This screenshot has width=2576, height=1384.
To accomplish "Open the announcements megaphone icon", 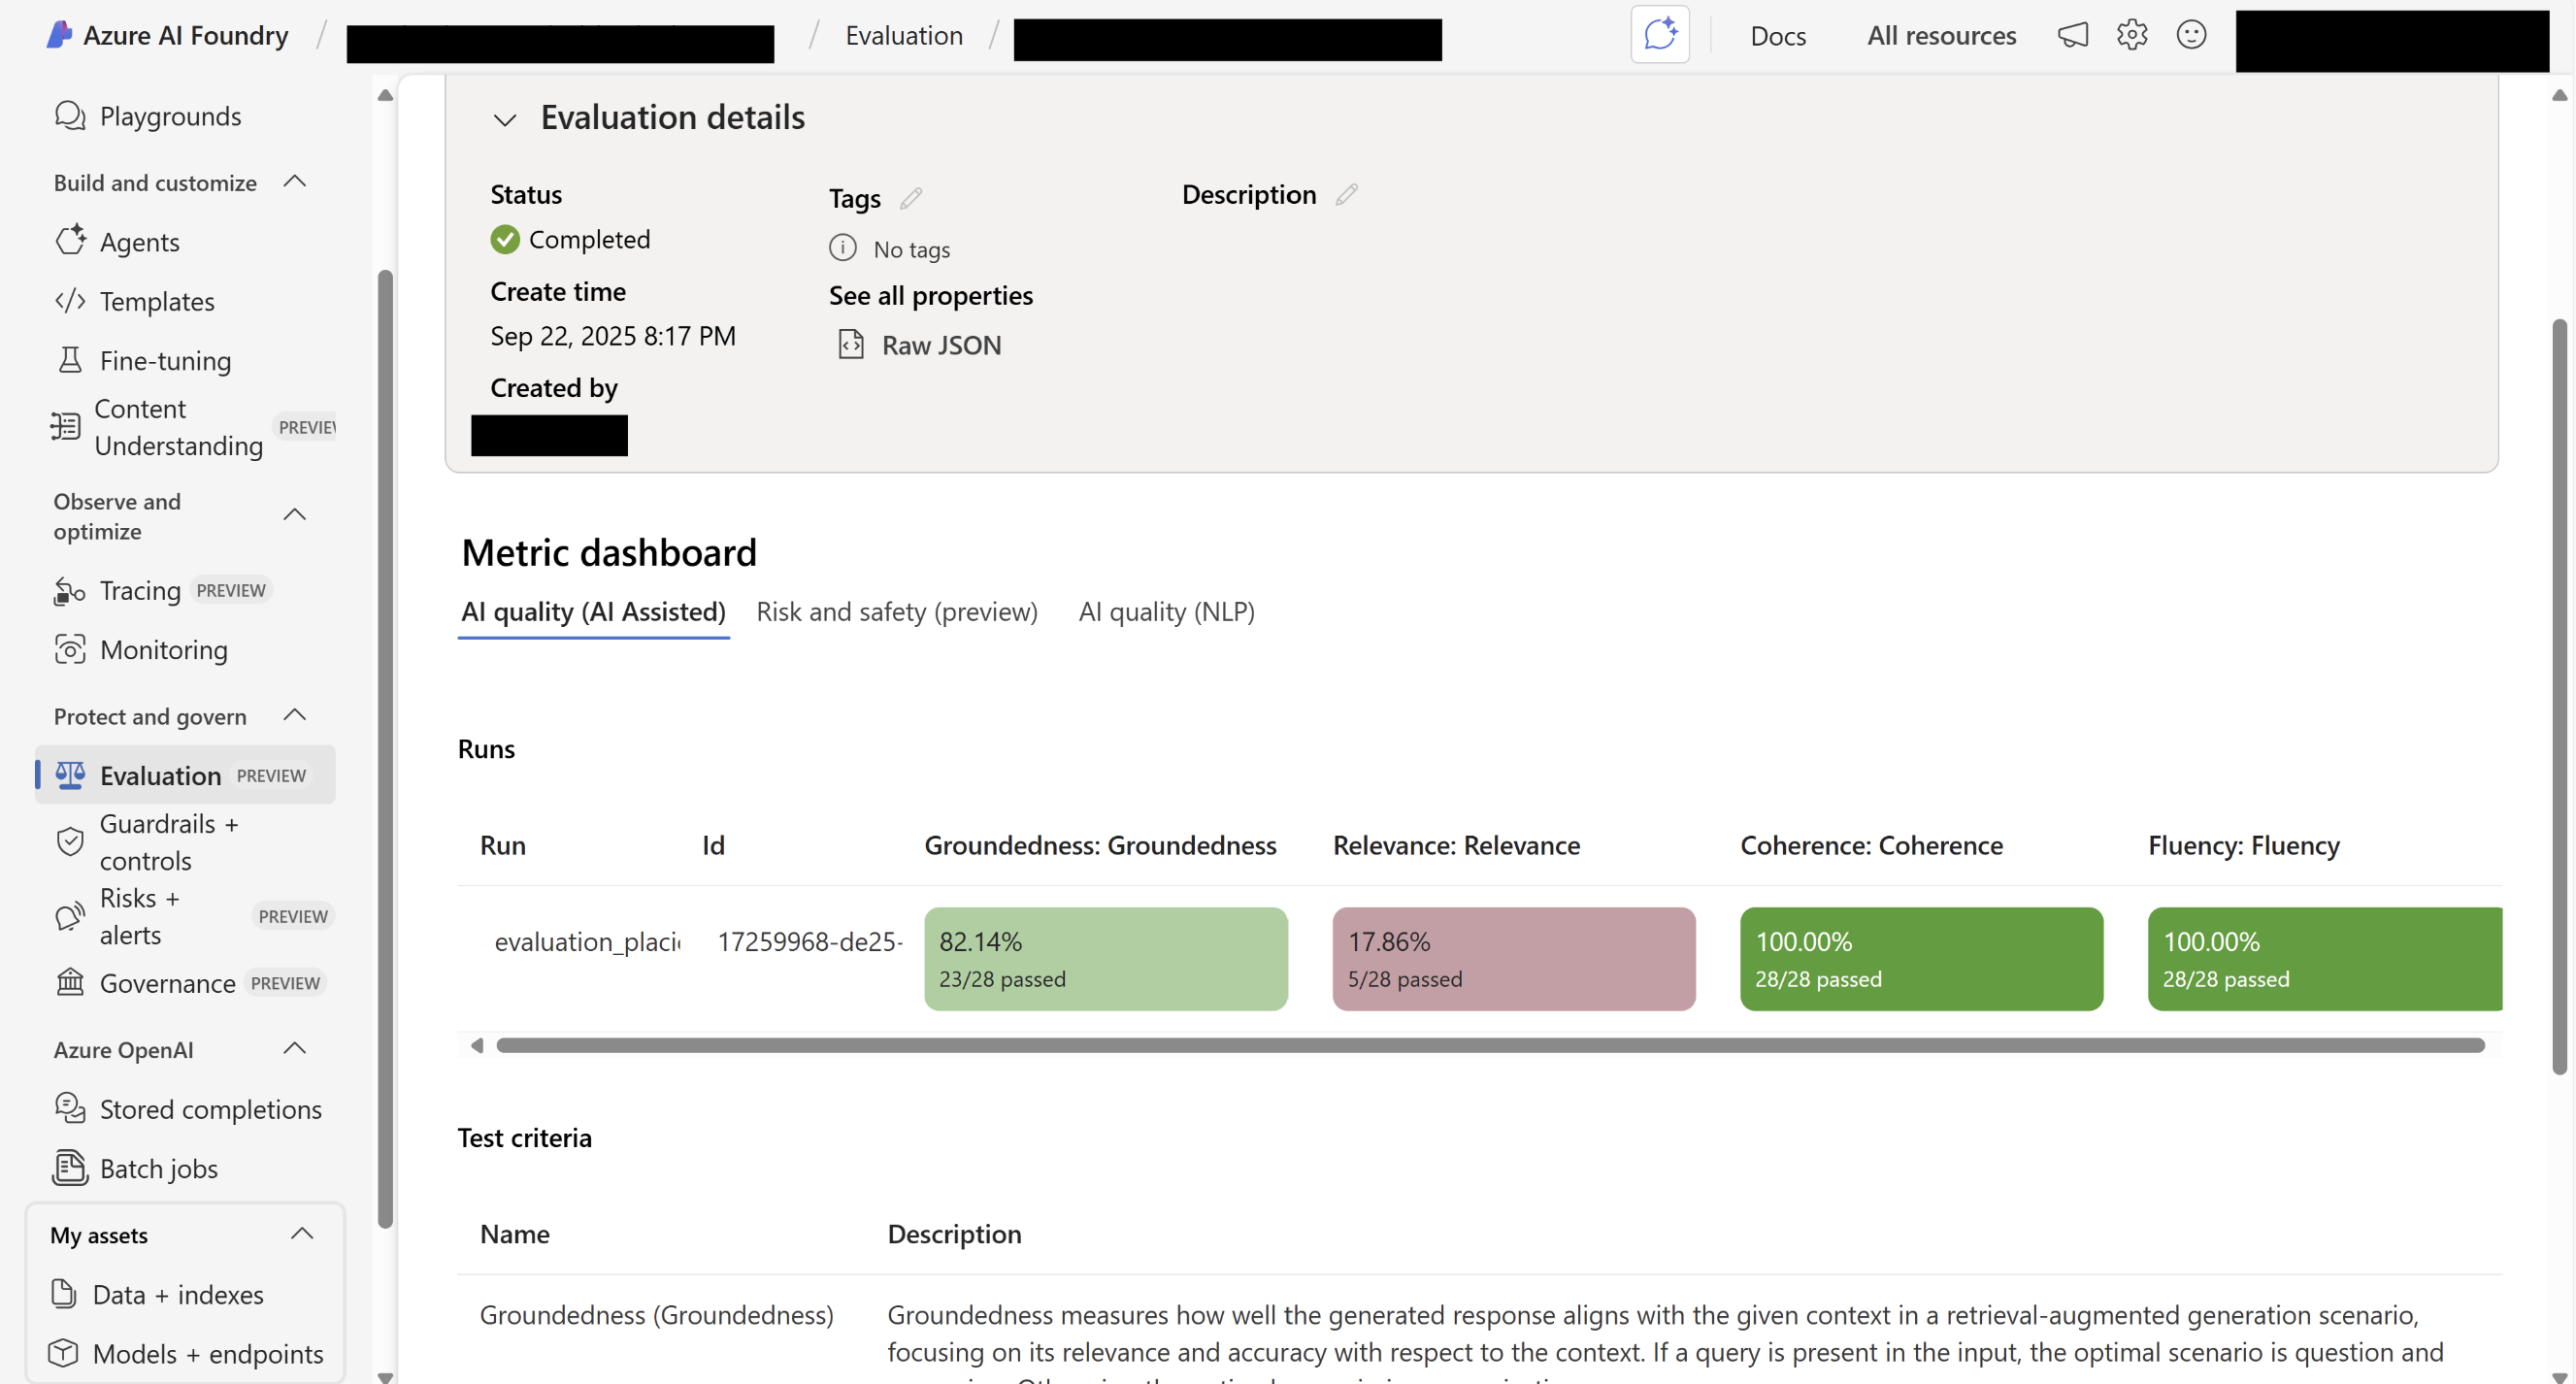I will pos(2072,35).
